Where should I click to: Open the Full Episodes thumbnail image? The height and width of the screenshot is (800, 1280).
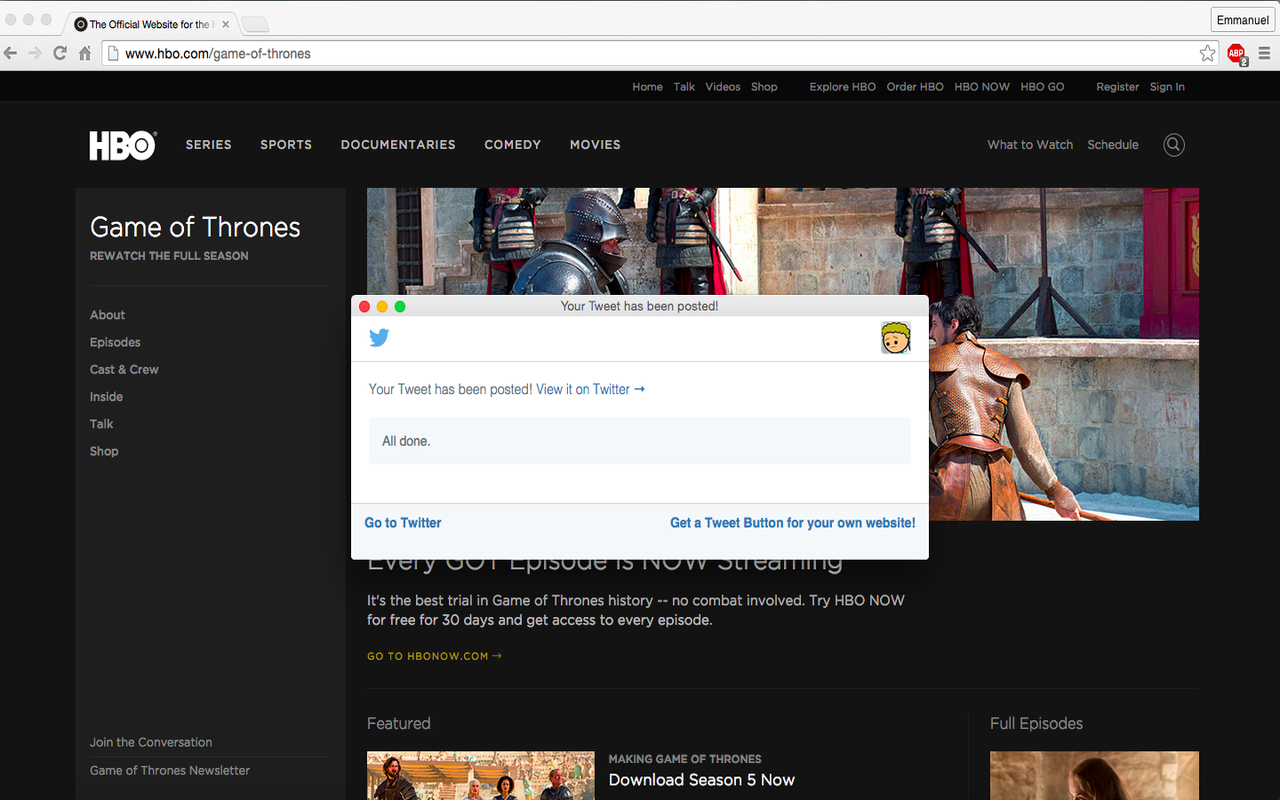coord(1094,776)
